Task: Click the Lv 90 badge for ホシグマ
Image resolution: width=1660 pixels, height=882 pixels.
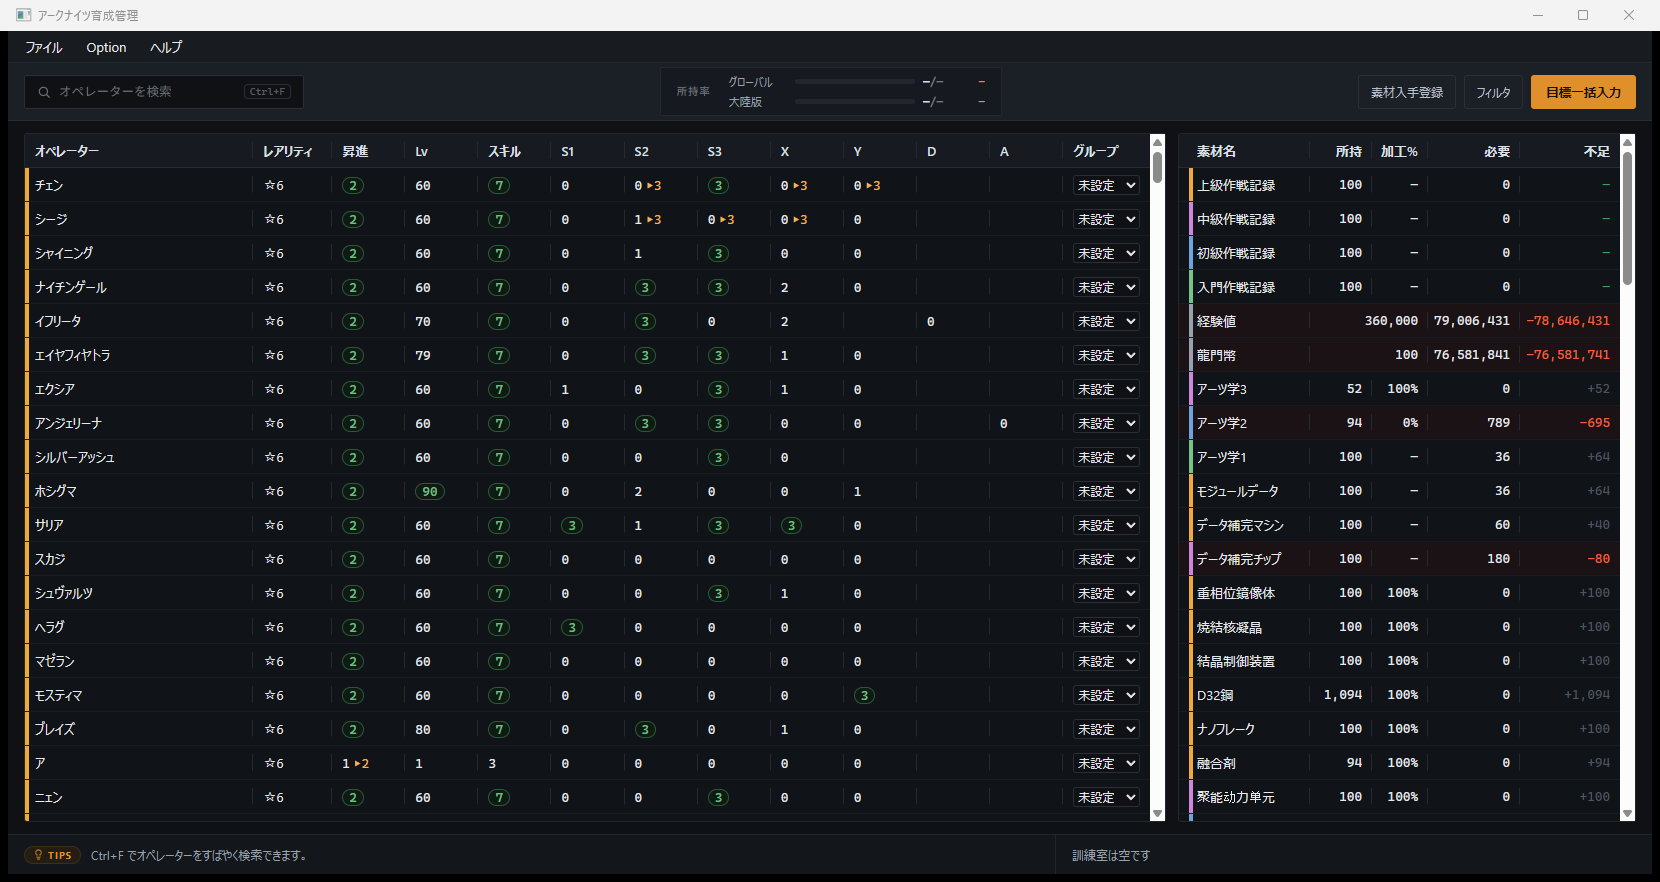Action: click(x=430, y=492)
